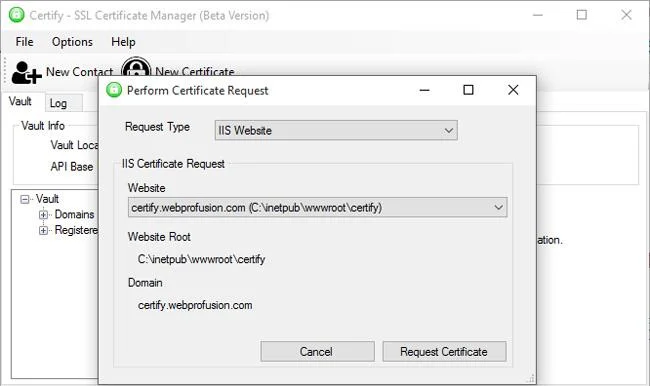Screen dimensions: 650x386
Task: Click the Vault Info group label
Action: coord(43,126)
